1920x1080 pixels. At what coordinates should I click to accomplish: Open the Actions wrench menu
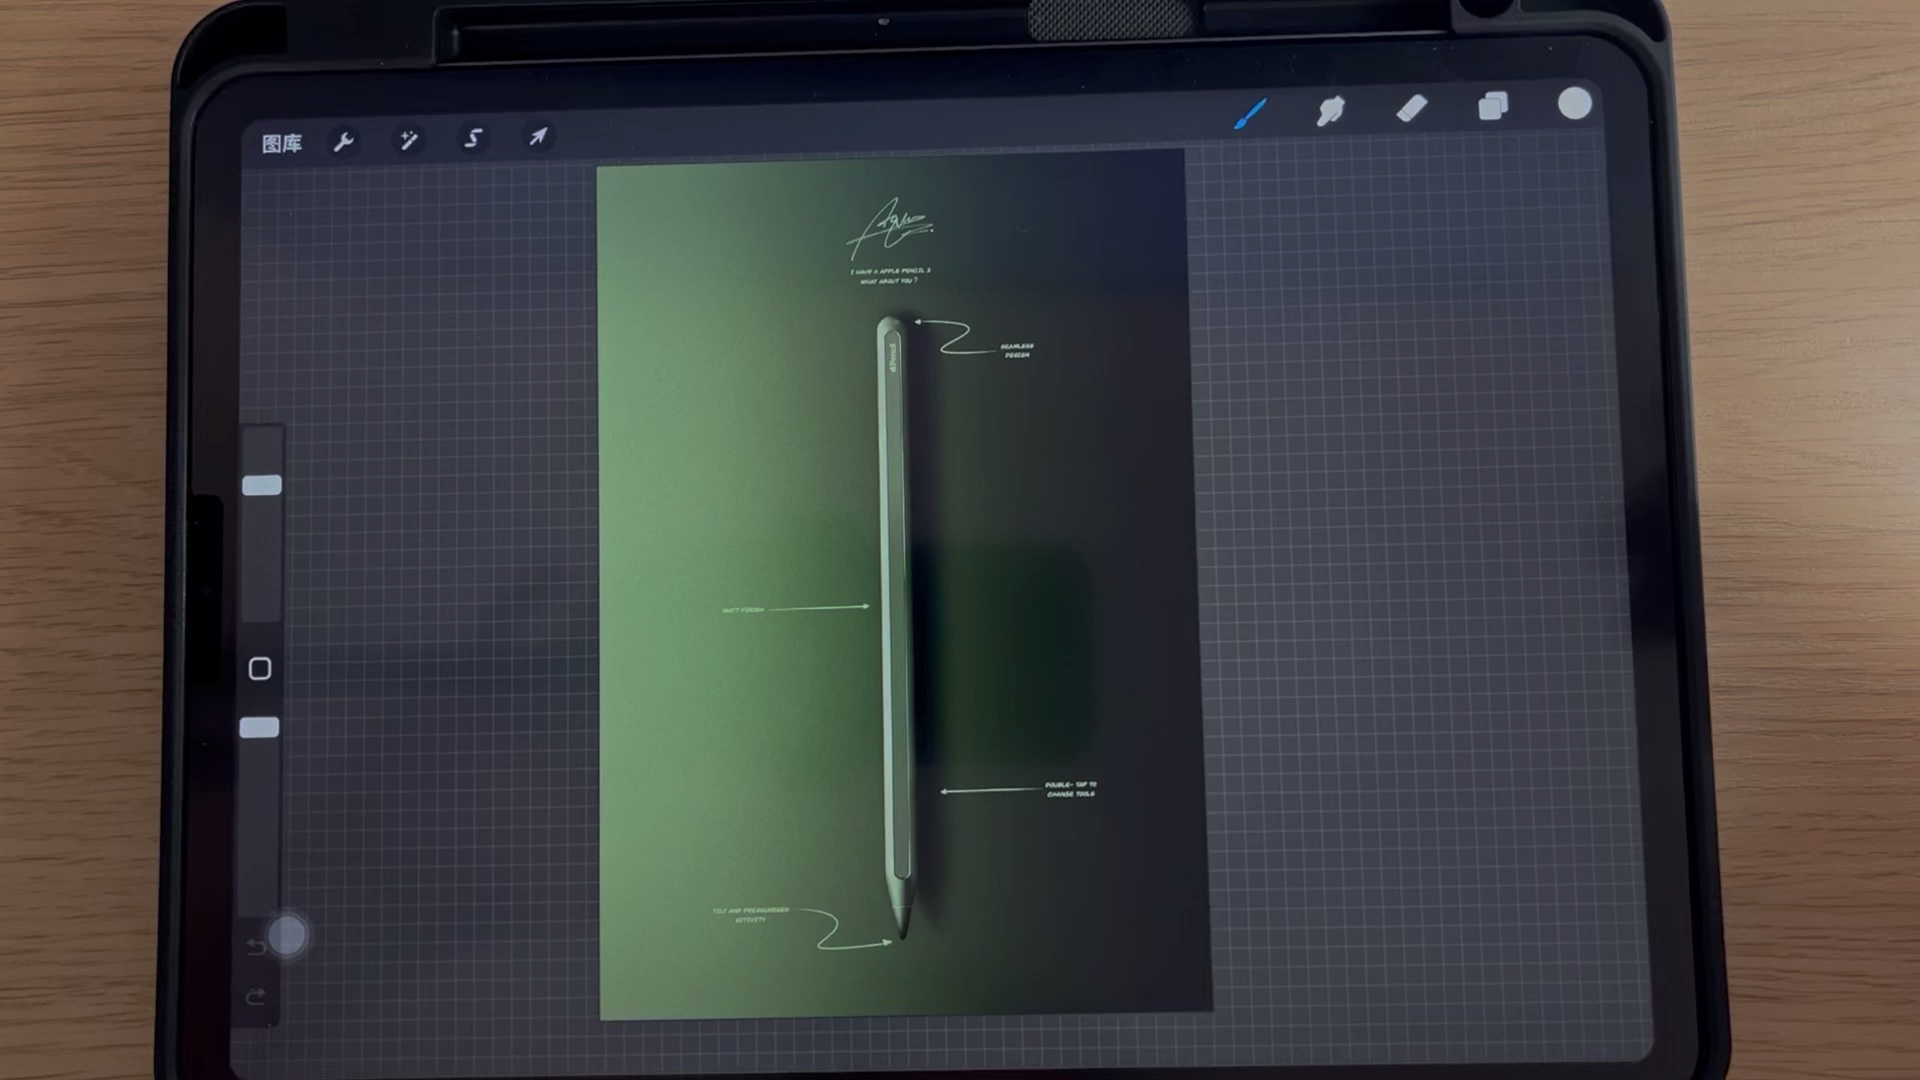pos(344,141)
